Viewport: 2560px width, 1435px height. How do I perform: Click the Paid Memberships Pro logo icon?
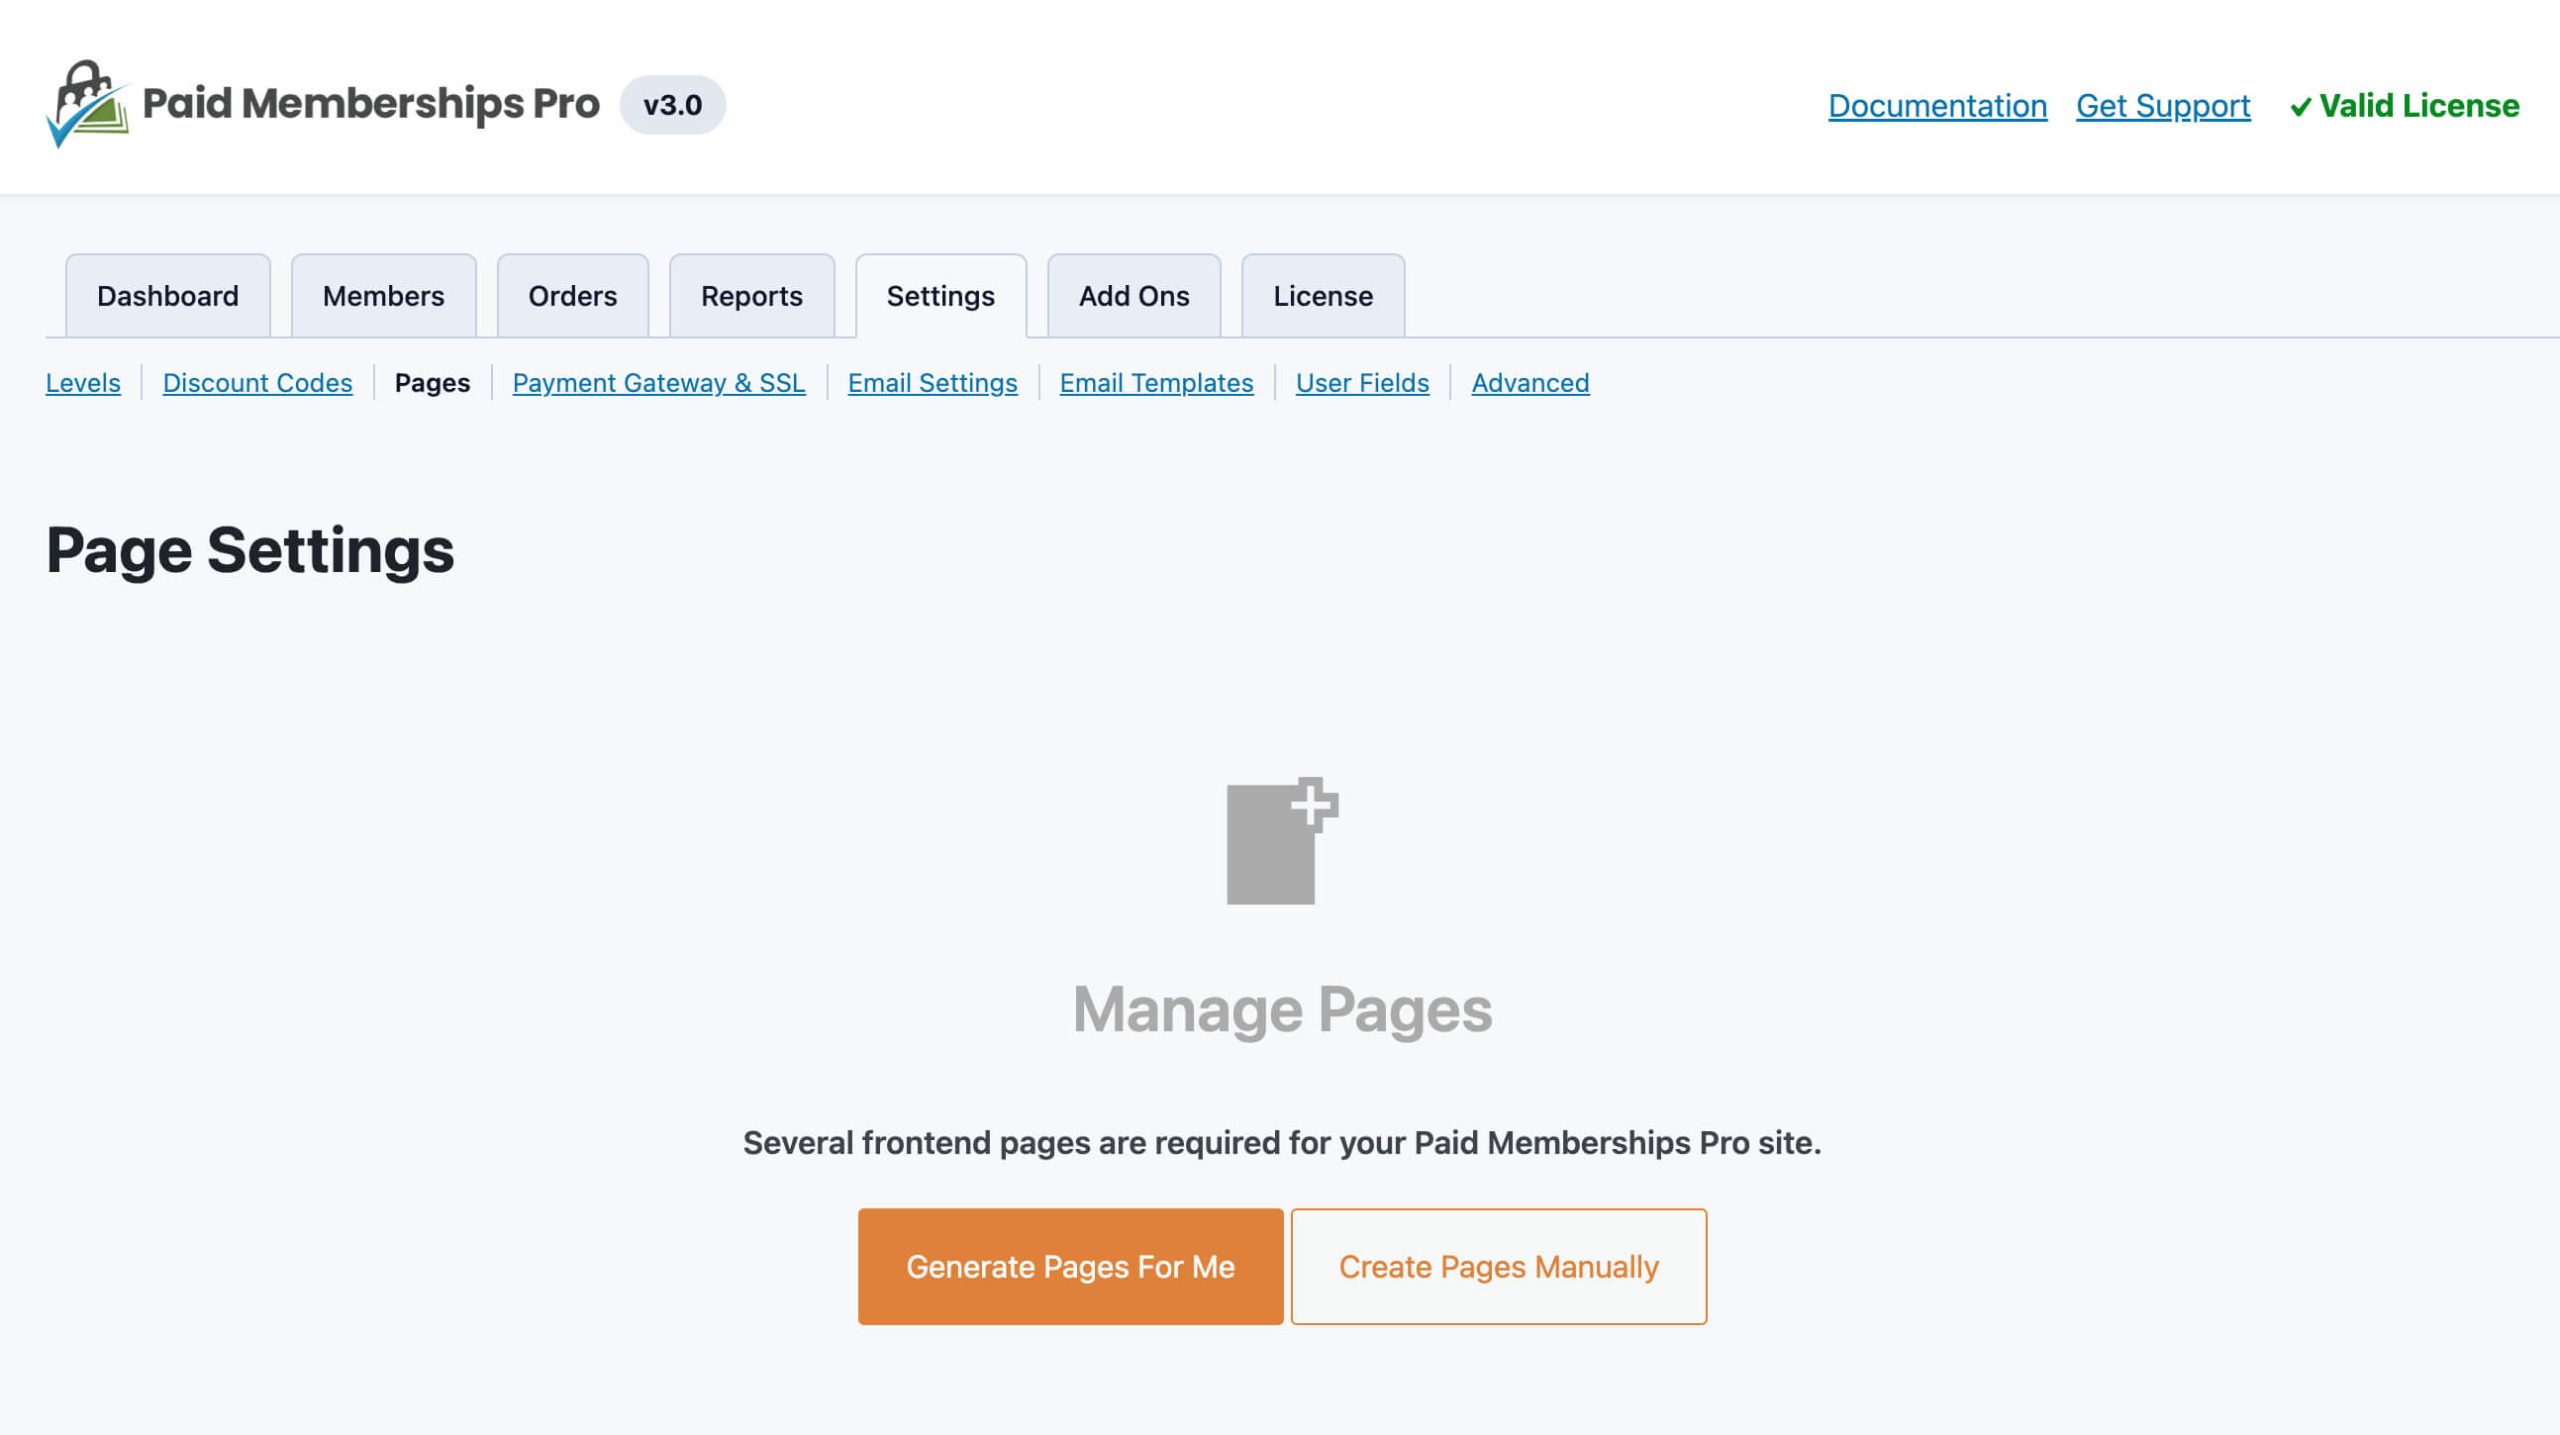coord(83,104)
